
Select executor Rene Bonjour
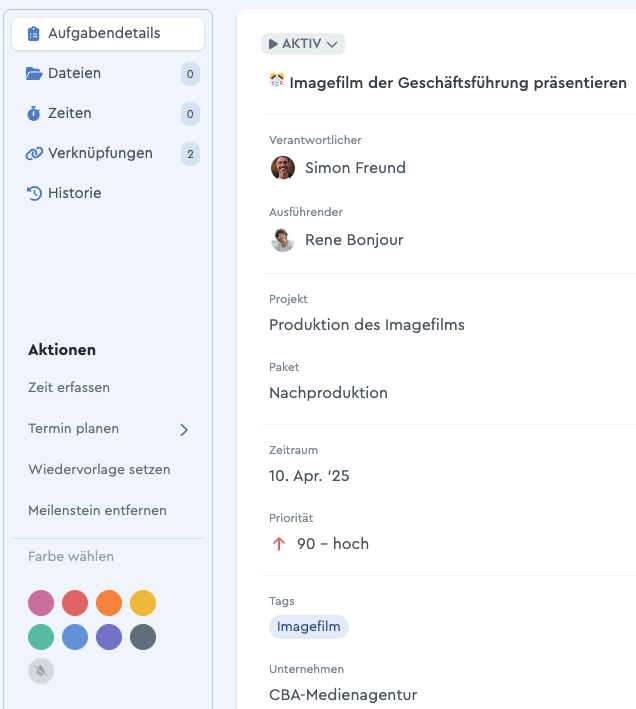pos(354,240)
